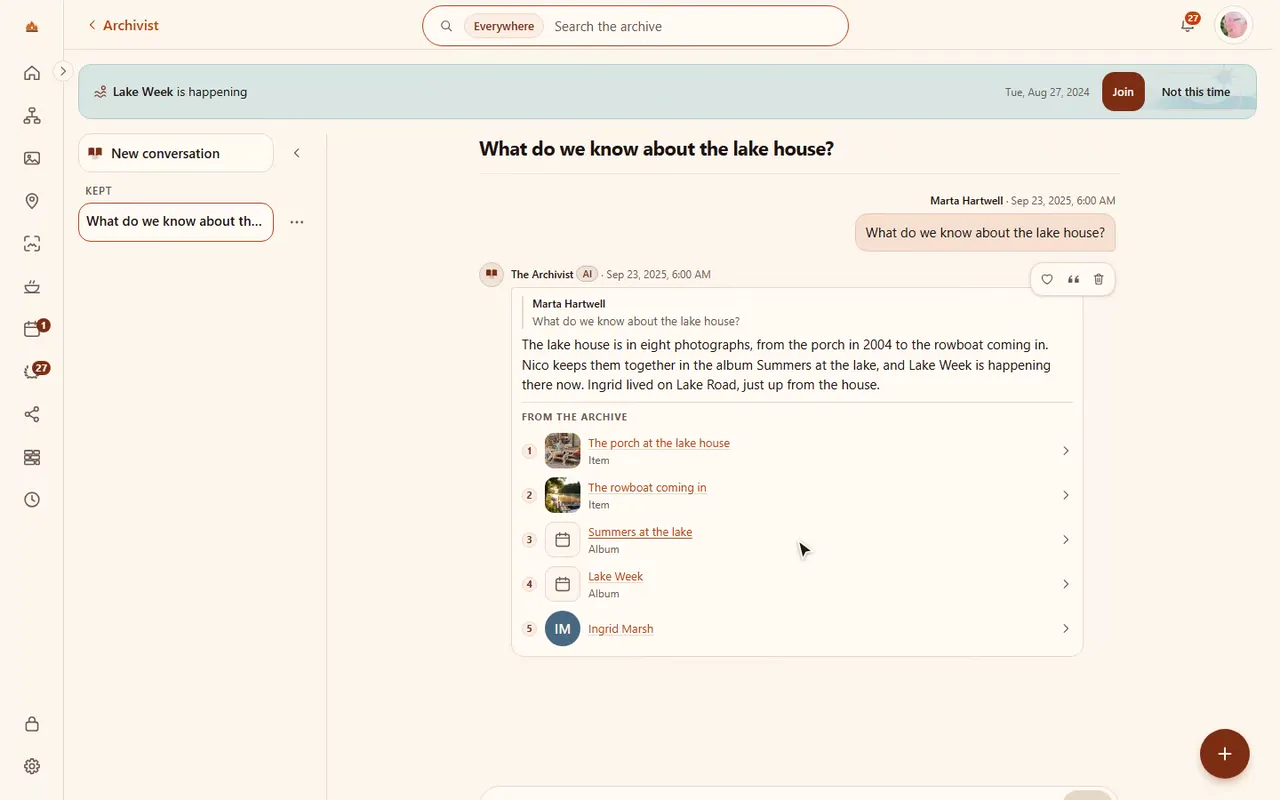Screen dimensions: 1280x800
Task: Open the calendar icon with badge 1
Action: click(32, 329)
